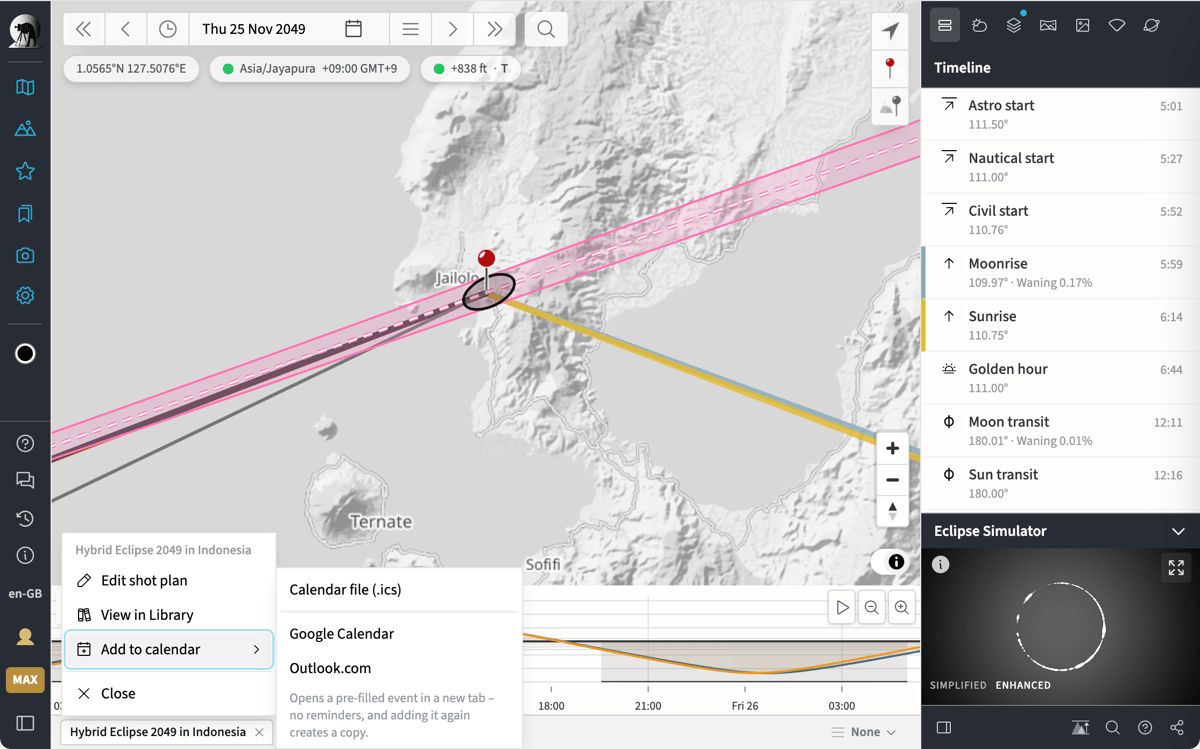Open favourites with the star icon
The image size is (1200, 749).
25,171
